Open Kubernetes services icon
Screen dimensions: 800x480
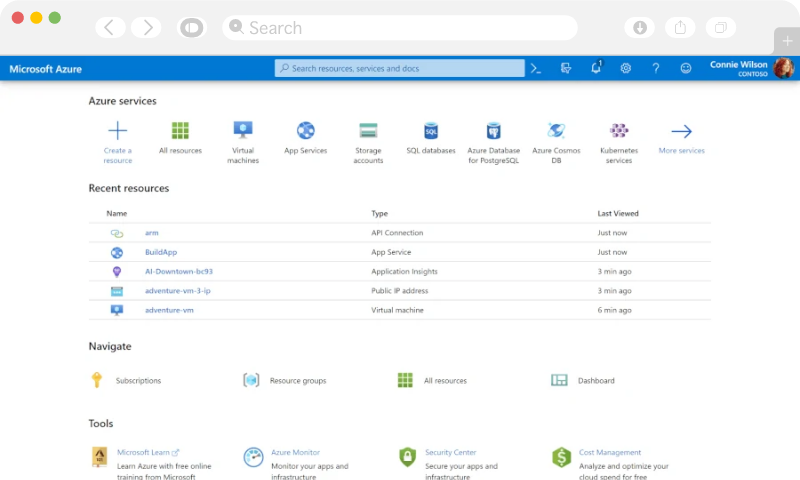[619, 131]
